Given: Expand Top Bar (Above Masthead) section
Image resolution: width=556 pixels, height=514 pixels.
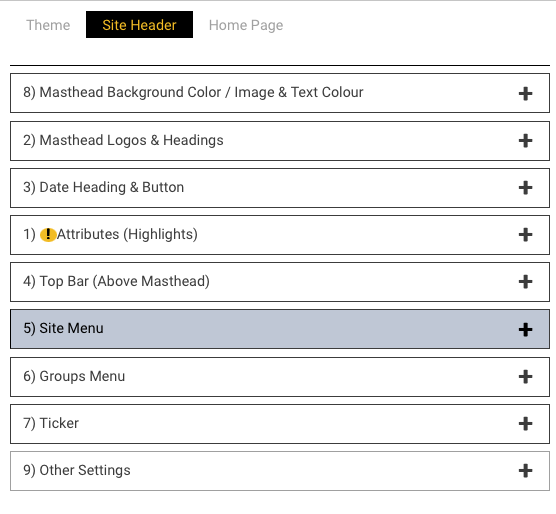Looking at the screenshot, I should (280, 282).
